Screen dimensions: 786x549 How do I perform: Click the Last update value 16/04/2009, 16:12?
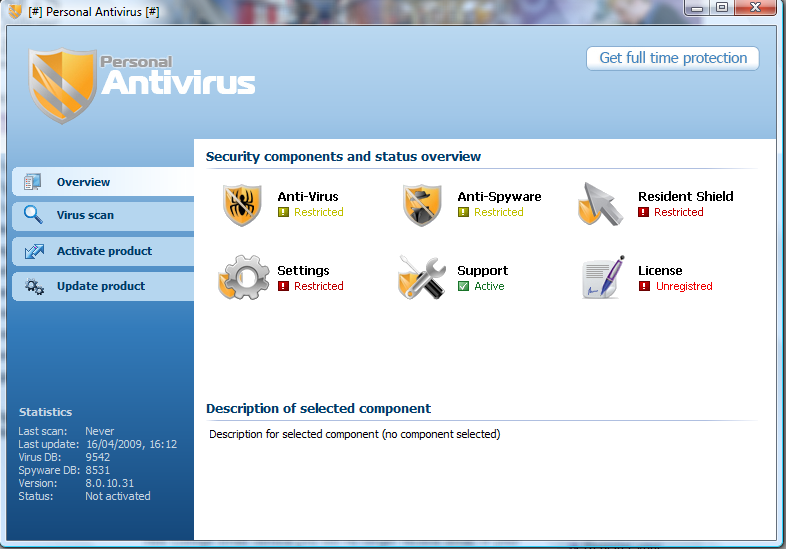pyautogui.click(x=131, y=444)
